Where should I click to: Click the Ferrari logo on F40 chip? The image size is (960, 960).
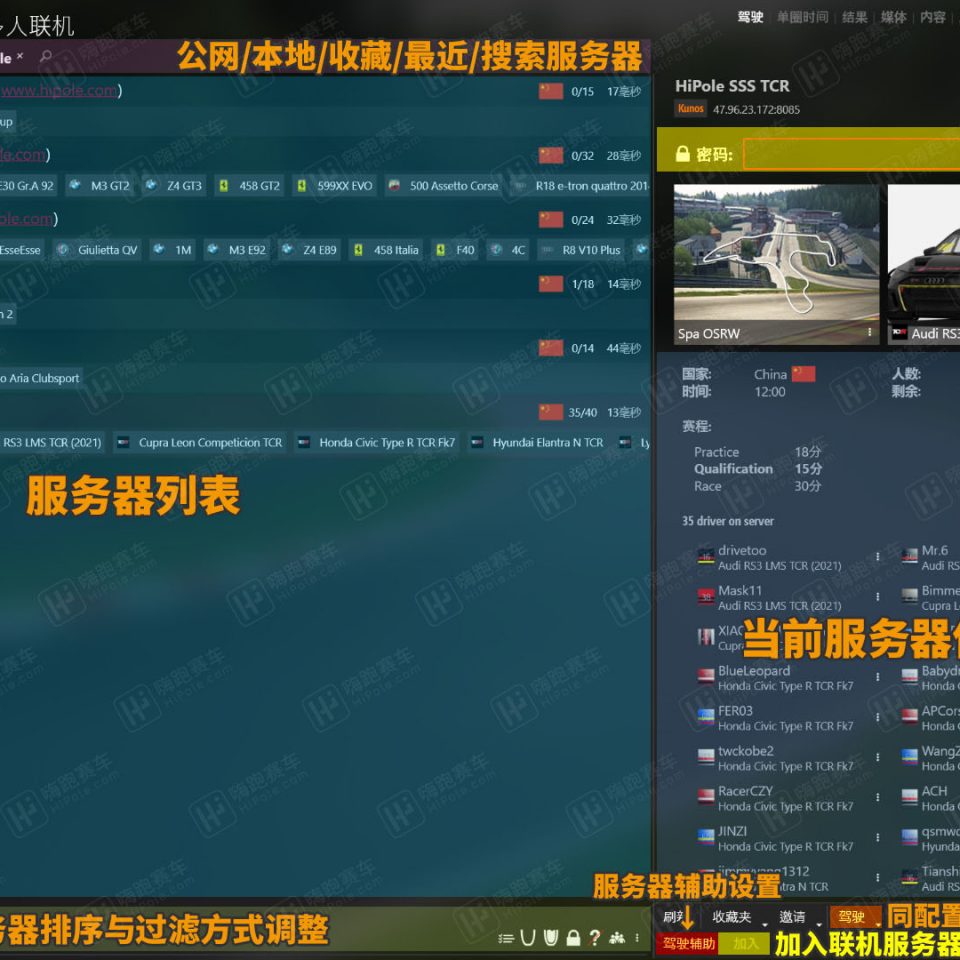[x=441, y=249]
